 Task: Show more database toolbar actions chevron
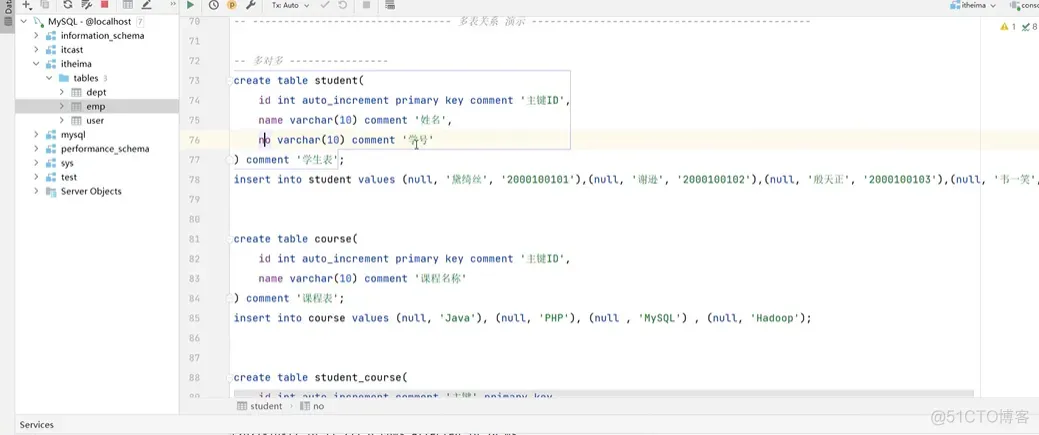(173, 4)
